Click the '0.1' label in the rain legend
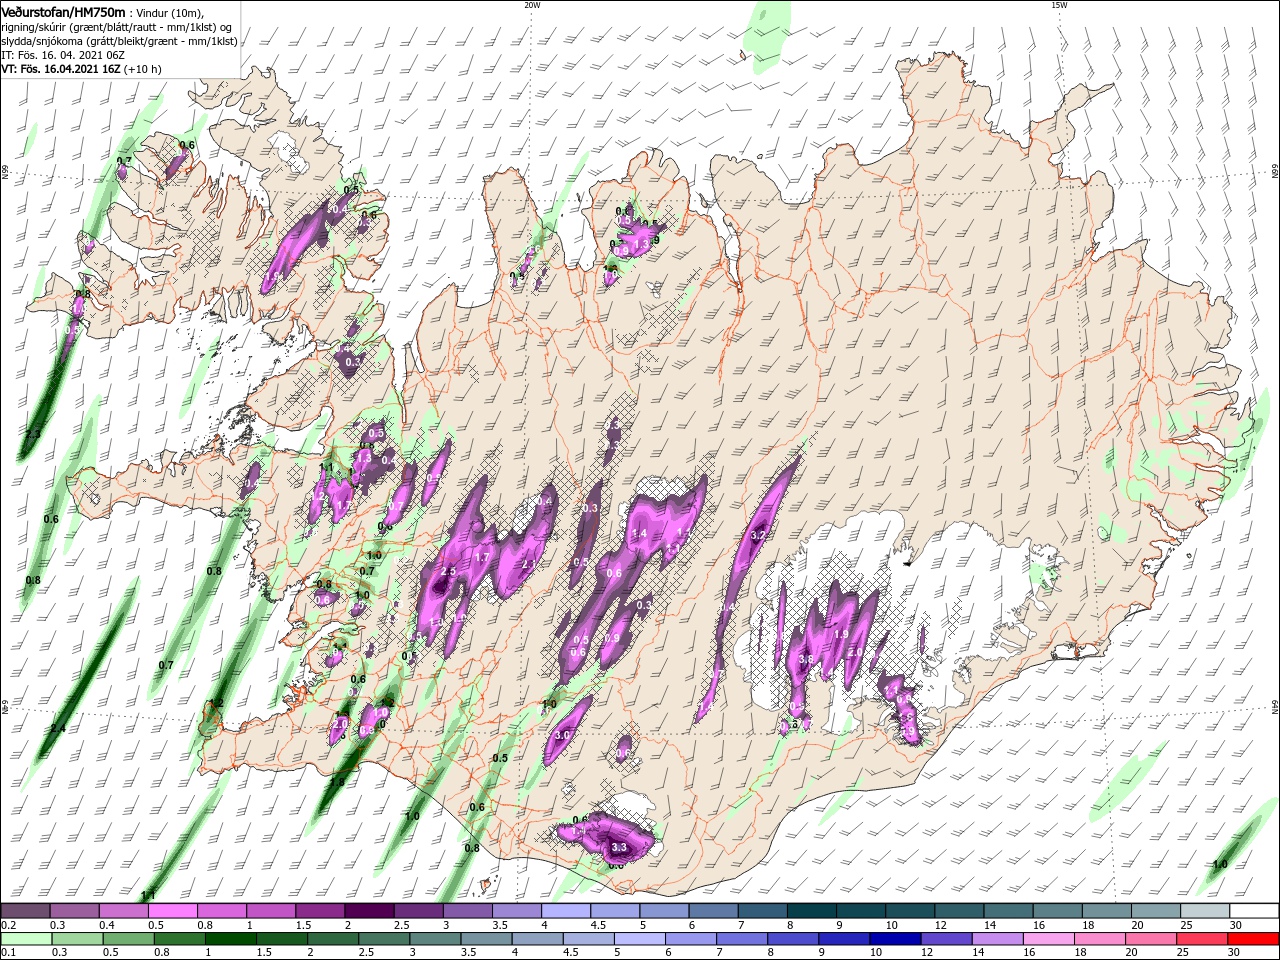The width and height of the screenshot is (1280, 960). [x=8, y=952]
